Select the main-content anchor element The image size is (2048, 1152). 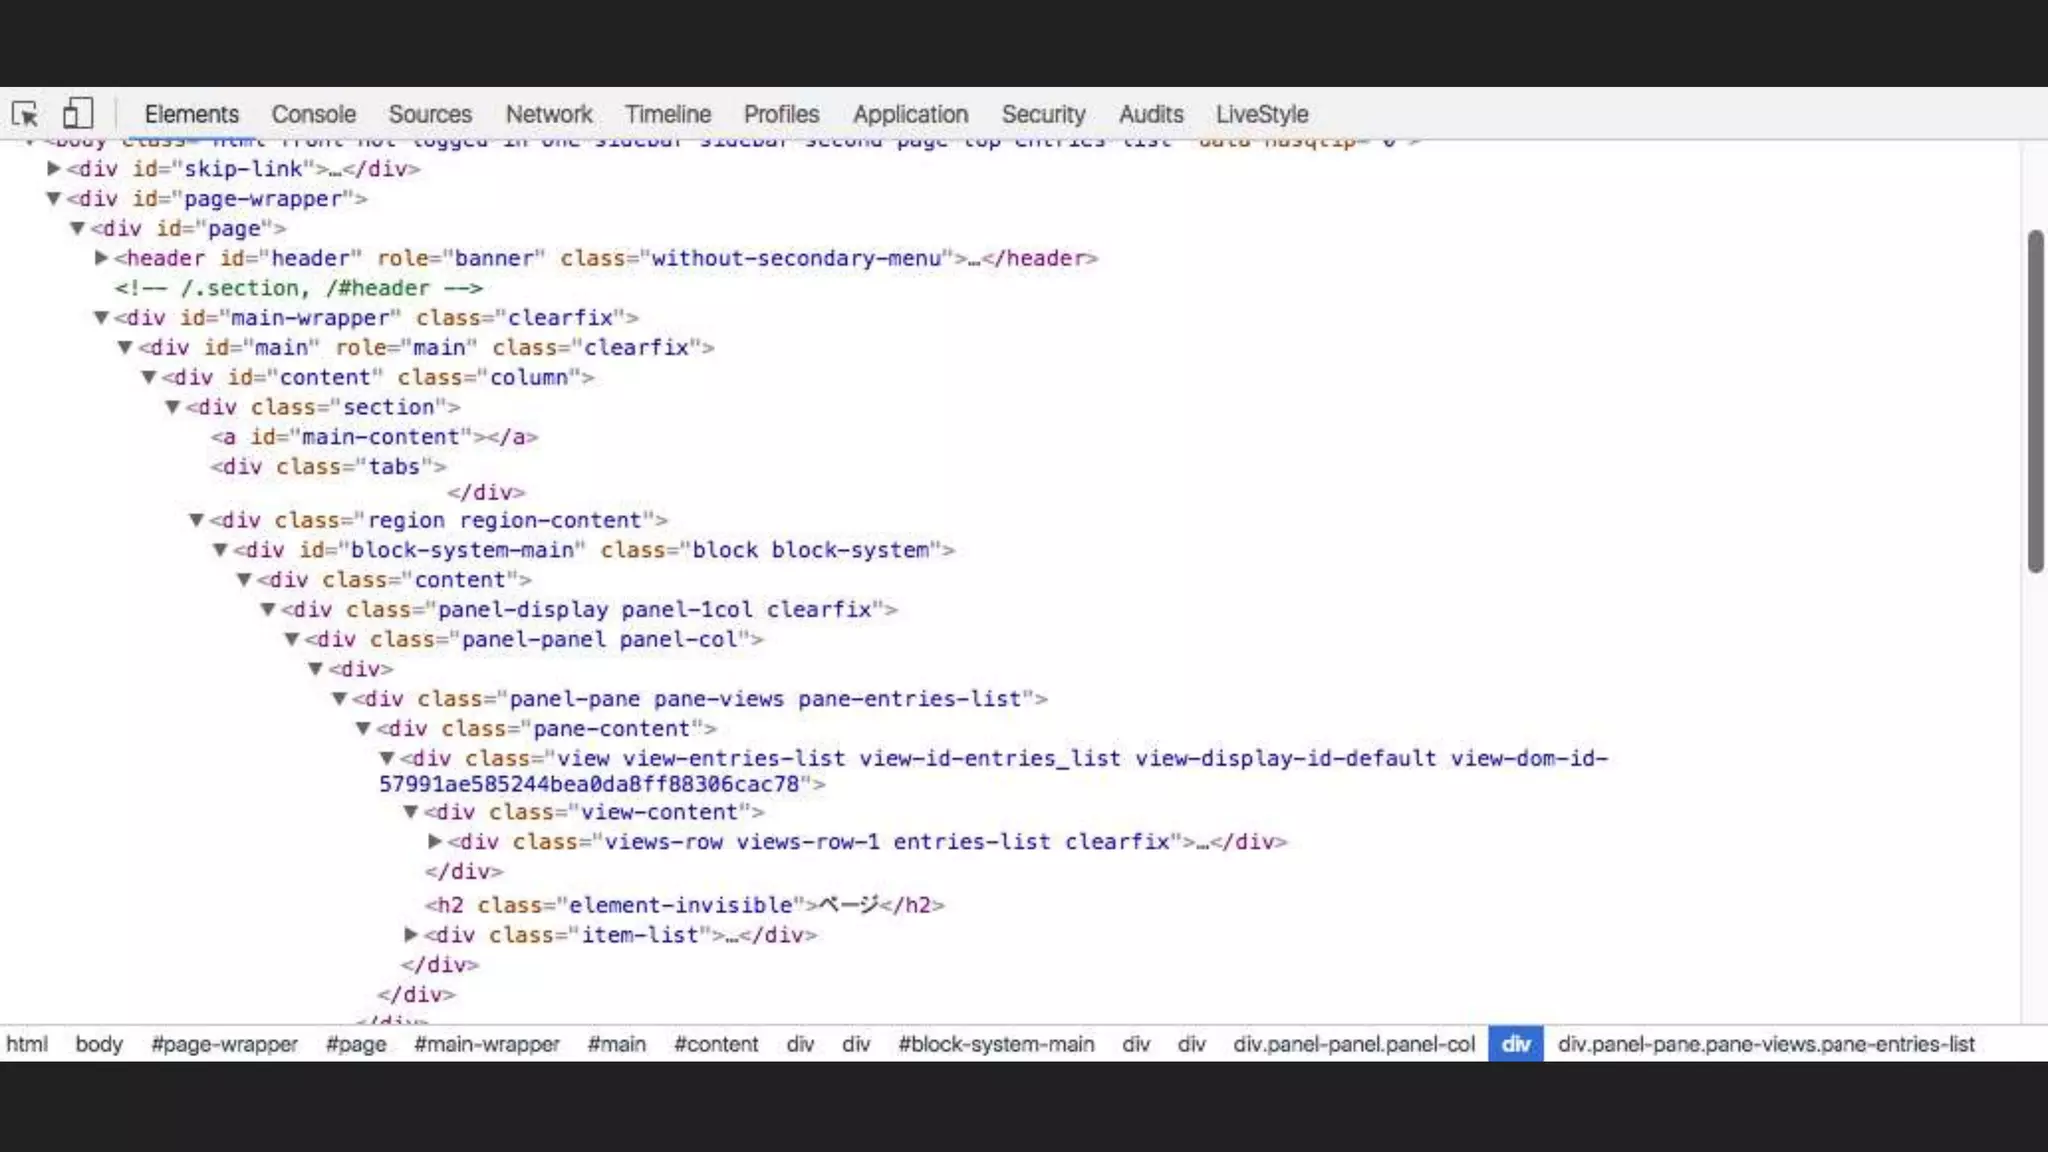coord(374,437)
